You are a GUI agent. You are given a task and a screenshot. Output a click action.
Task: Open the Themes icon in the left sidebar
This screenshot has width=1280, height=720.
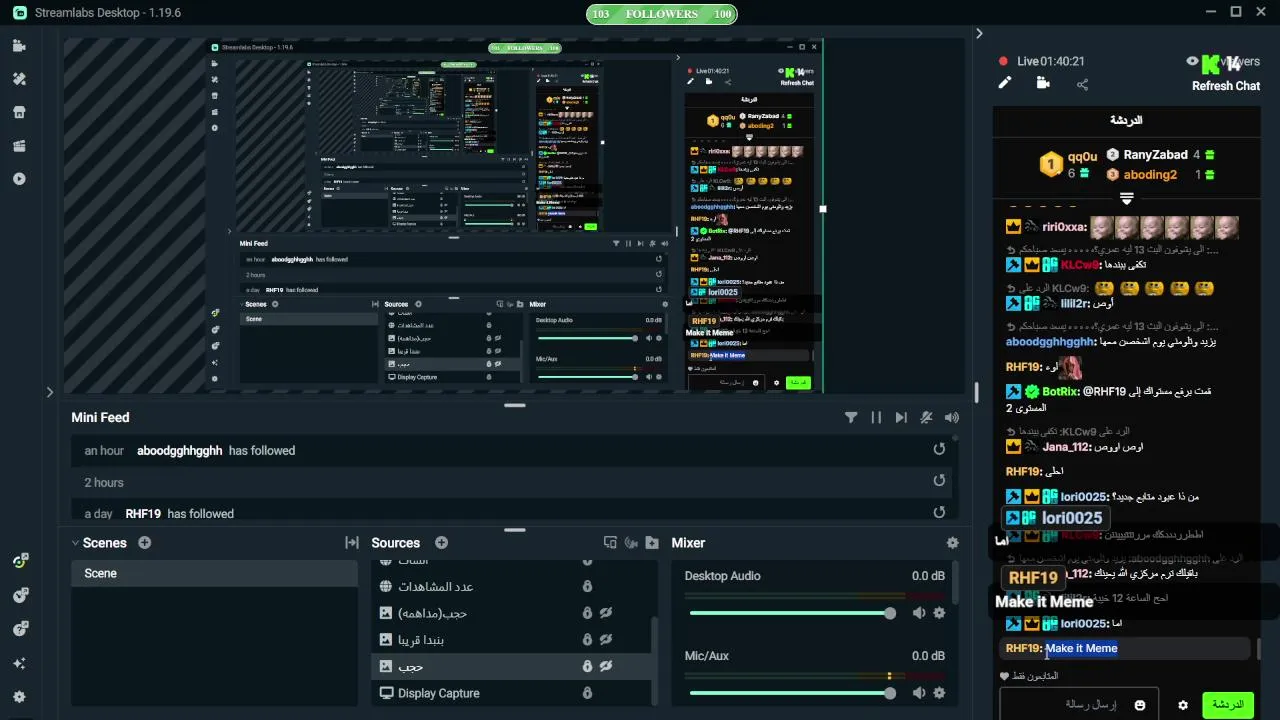tap(19, 79)
